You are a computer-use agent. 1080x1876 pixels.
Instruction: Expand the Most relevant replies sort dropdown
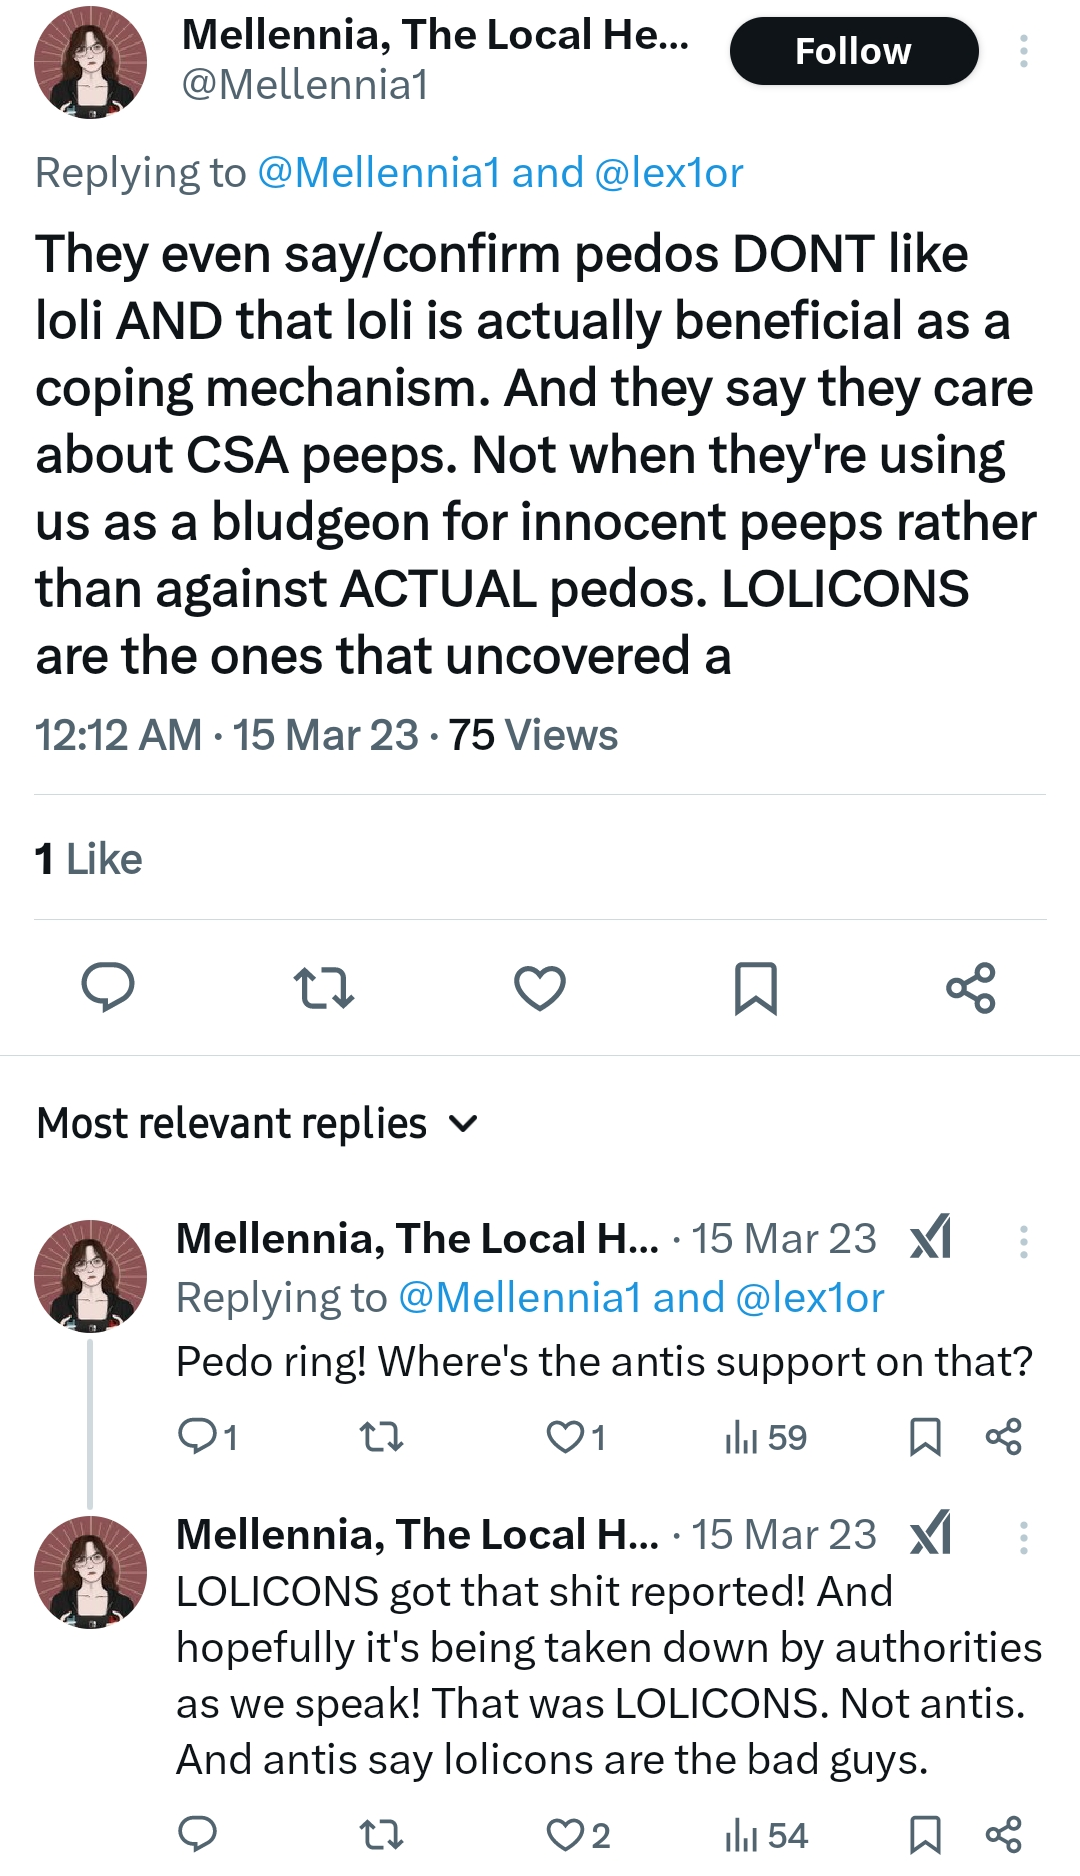click(x=258, y=1124)
